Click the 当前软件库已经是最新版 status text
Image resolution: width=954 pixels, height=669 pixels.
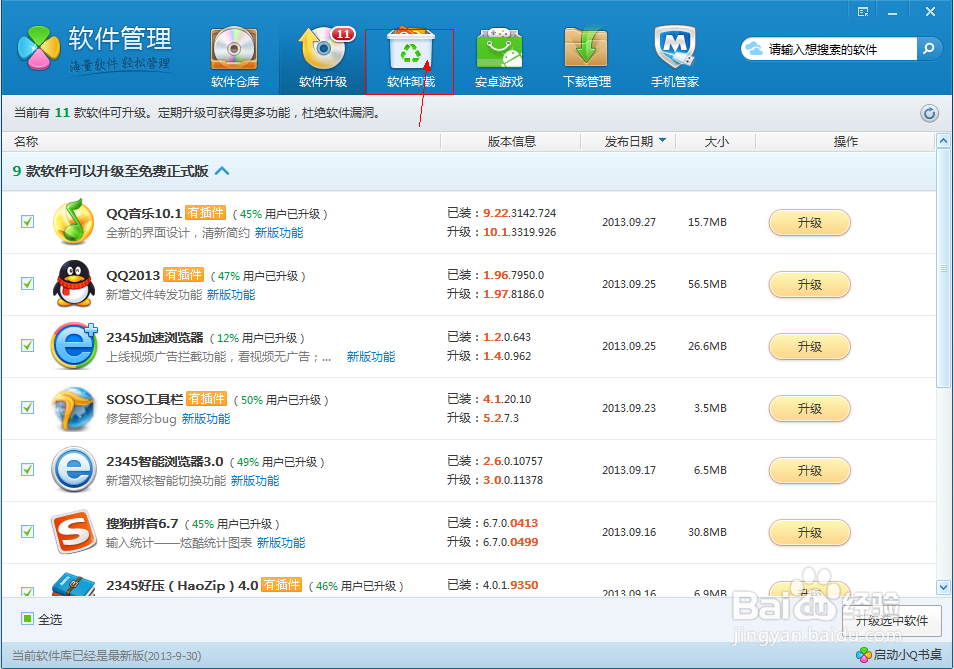107,656
